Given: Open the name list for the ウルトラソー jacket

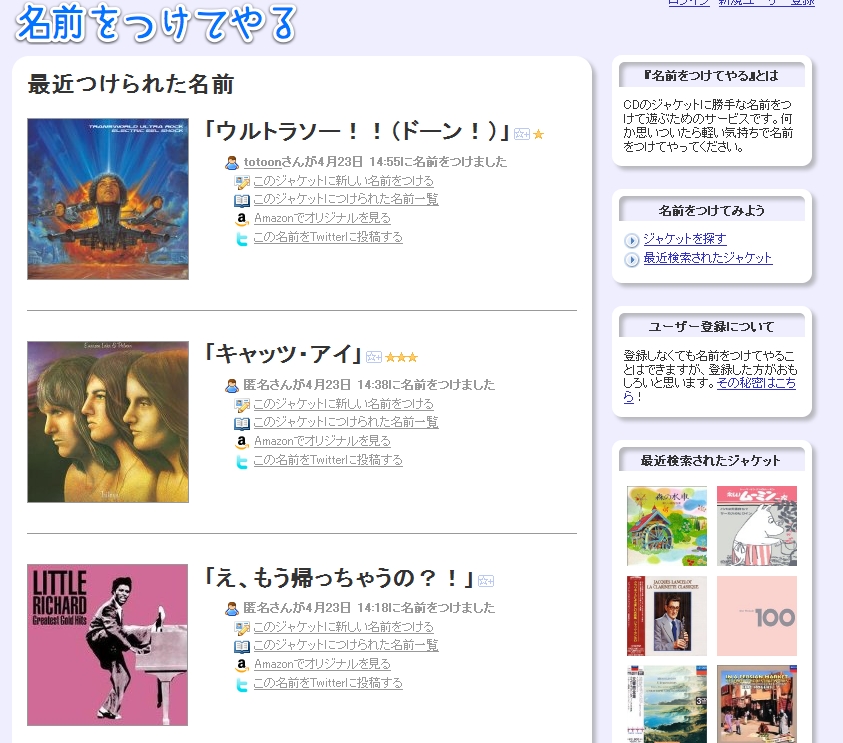Looking at the screenshot, I should (x=346, y=199).
